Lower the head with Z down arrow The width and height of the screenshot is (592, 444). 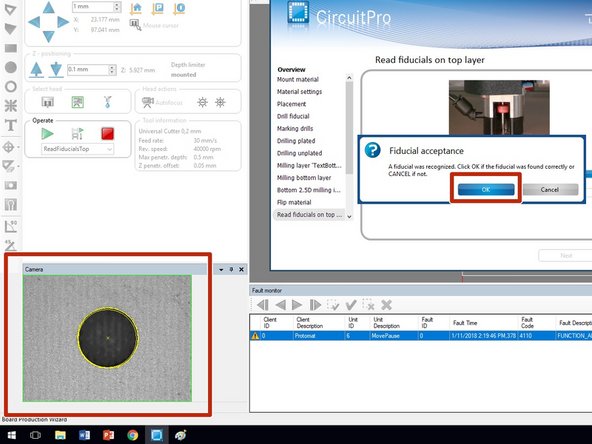pos(56,70)
